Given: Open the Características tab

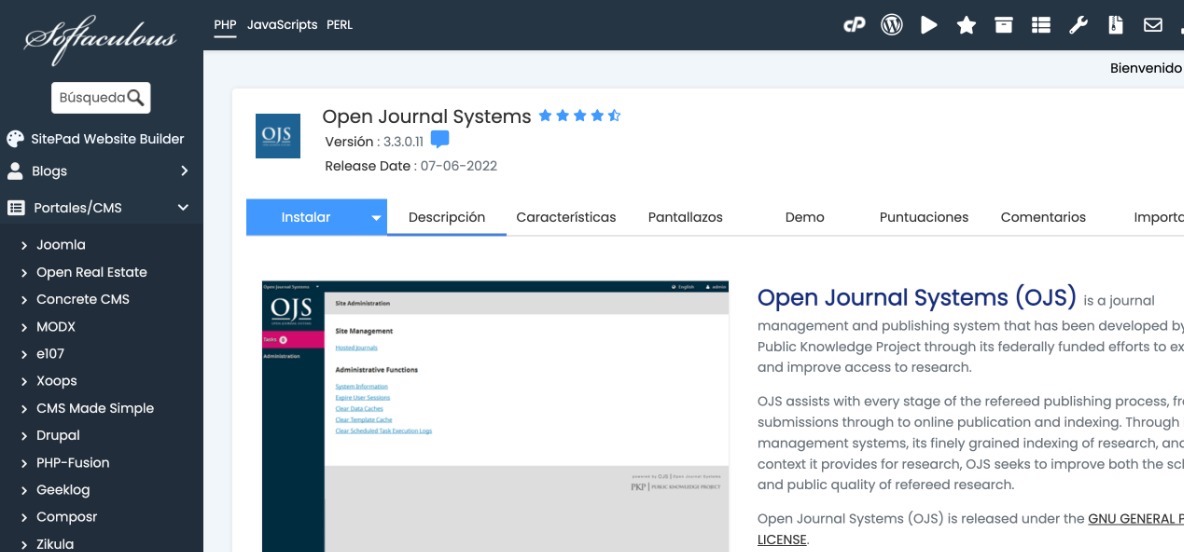Looking at the screenshot, I should (566, 217).
